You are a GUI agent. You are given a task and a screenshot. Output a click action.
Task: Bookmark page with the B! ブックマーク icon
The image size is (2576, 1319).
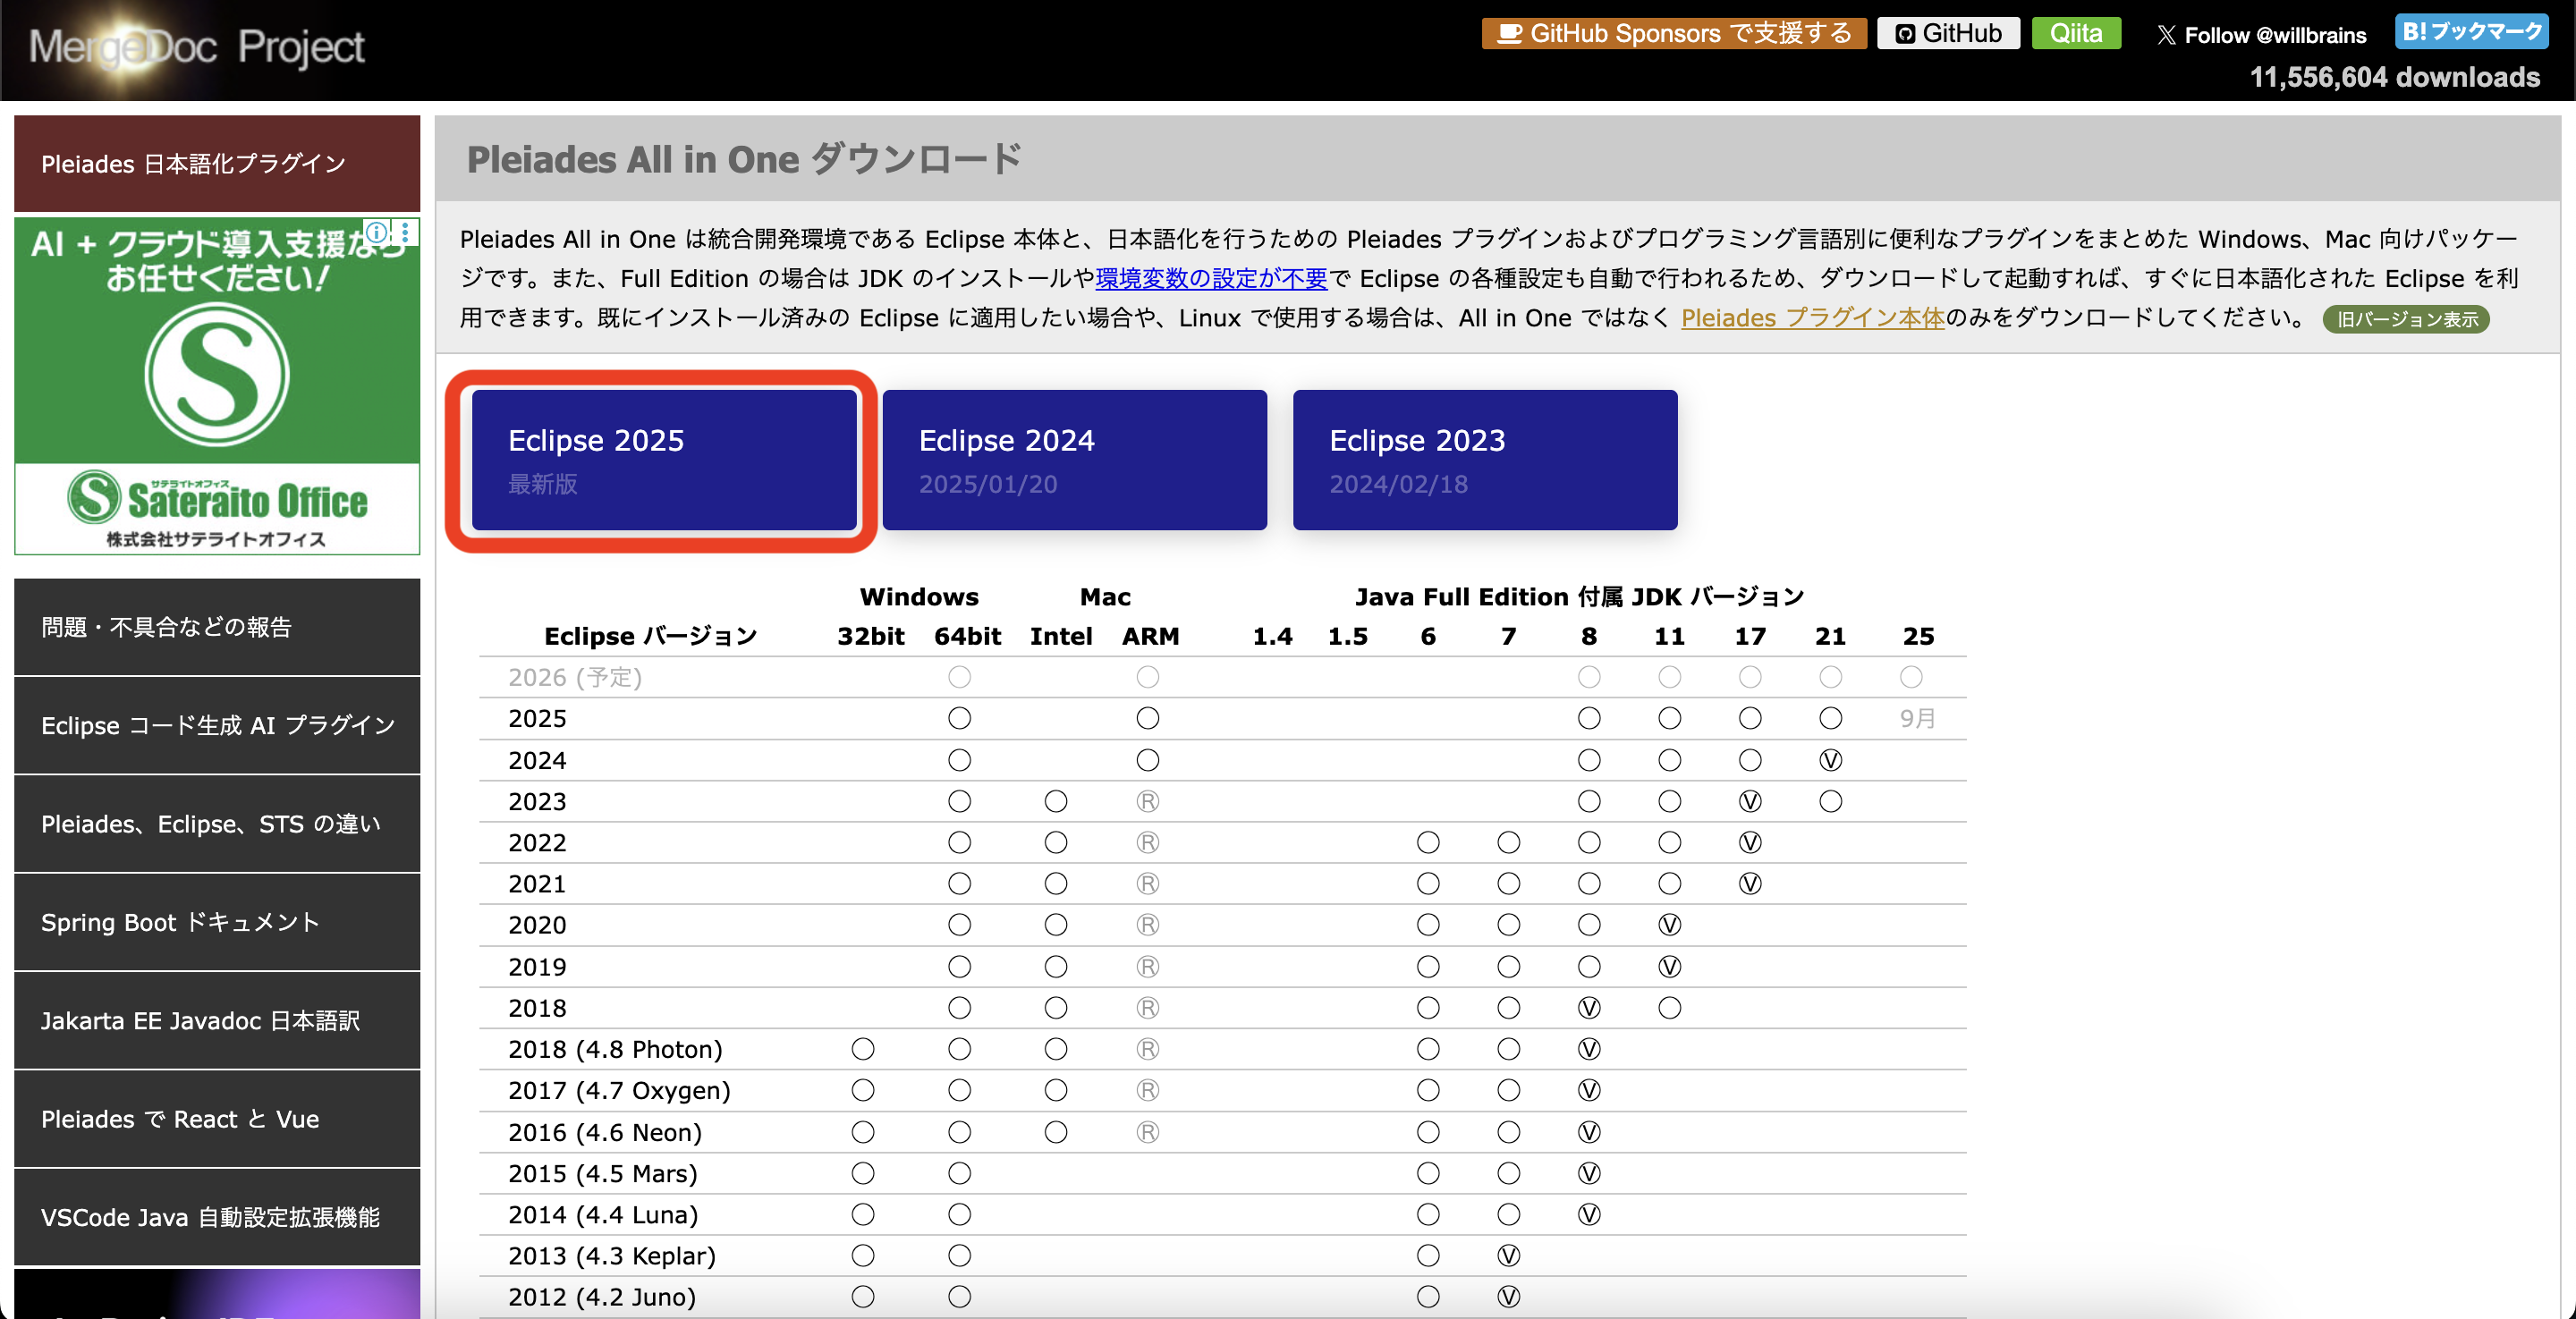[x=2471, y=30]
